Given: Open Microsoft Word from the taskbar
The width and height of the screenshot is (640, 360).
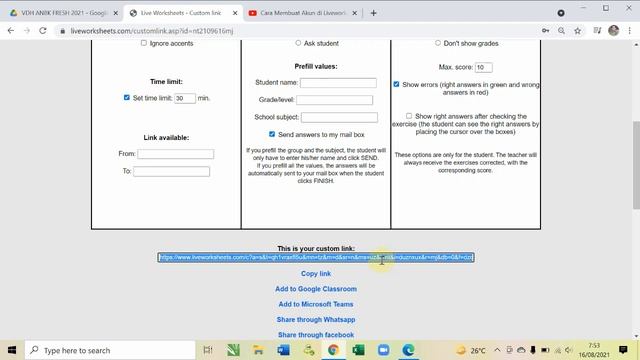Looking at the screenshot, I should click(x=284, y=350).
